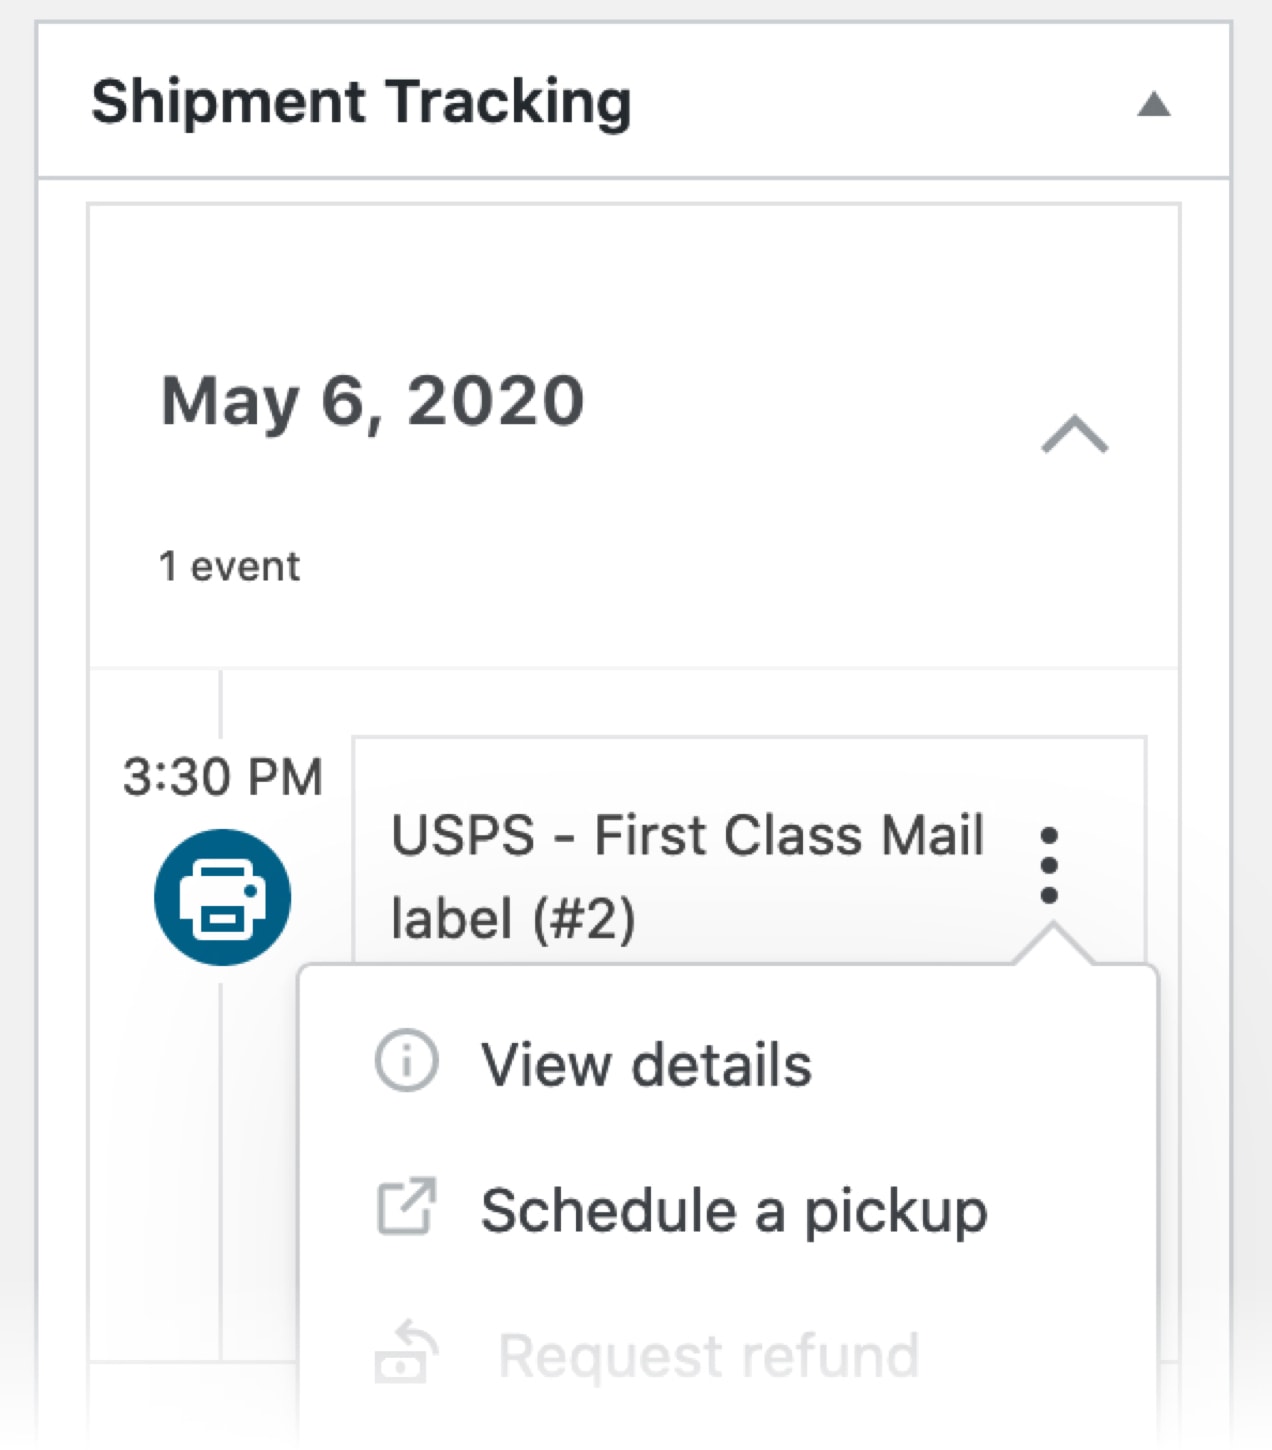Screen dimensions: 1272x1450
Task: Choose View details from the menu
Action: pos(648,1063)
